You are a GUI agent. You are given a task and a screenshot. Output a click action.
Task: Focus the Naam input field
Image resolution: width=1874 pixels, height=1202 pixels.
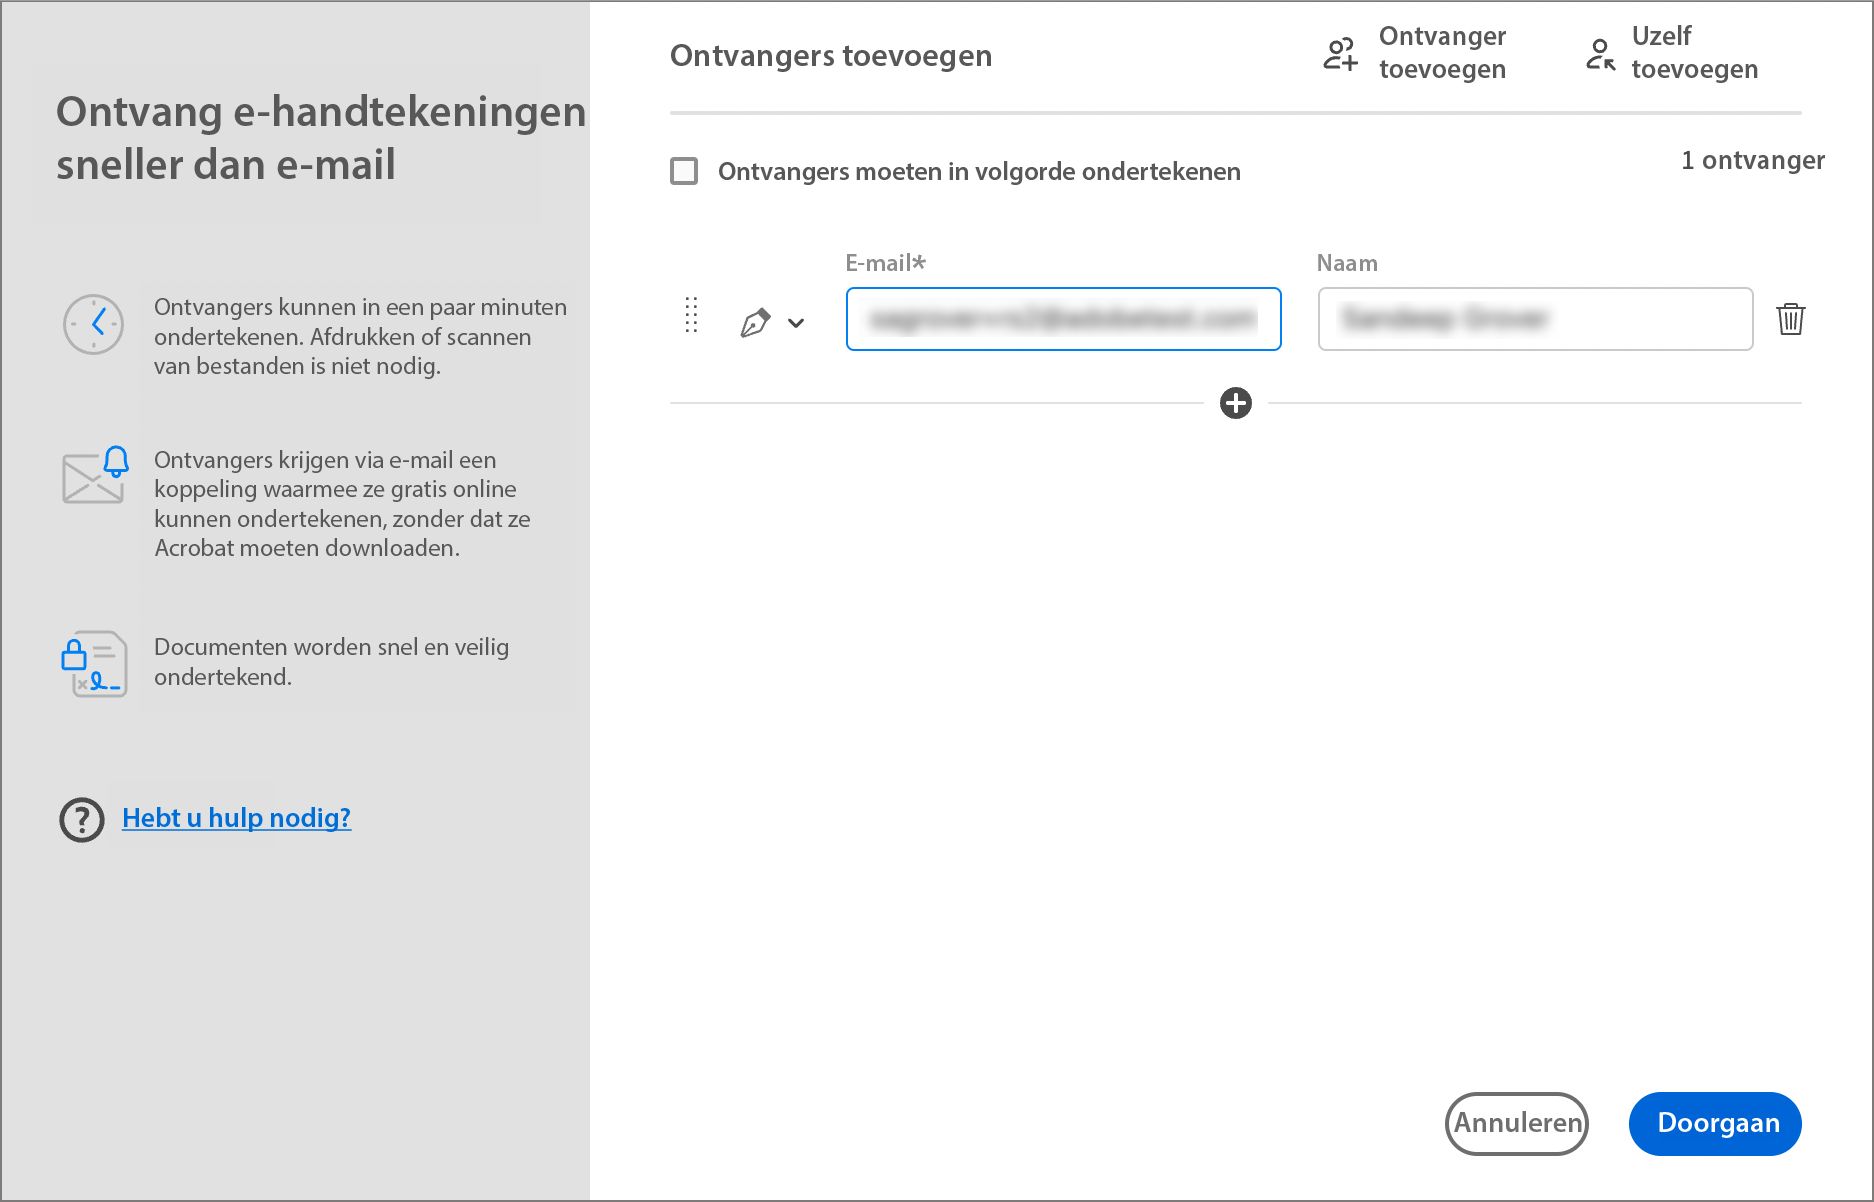click(1534, 319)
